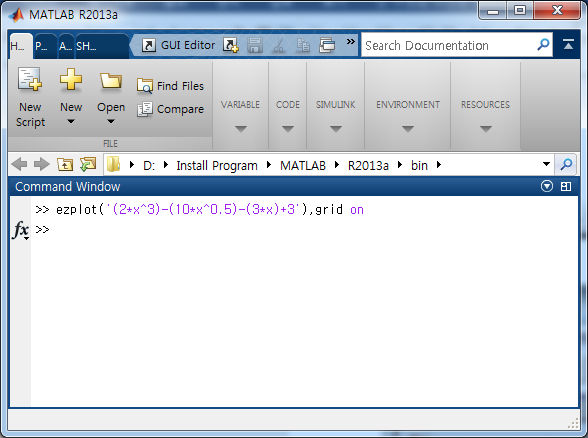This screenshot has width=588, height=438.
Task: Open the address bar history dropdown
Action: click(x=546, y=164)
